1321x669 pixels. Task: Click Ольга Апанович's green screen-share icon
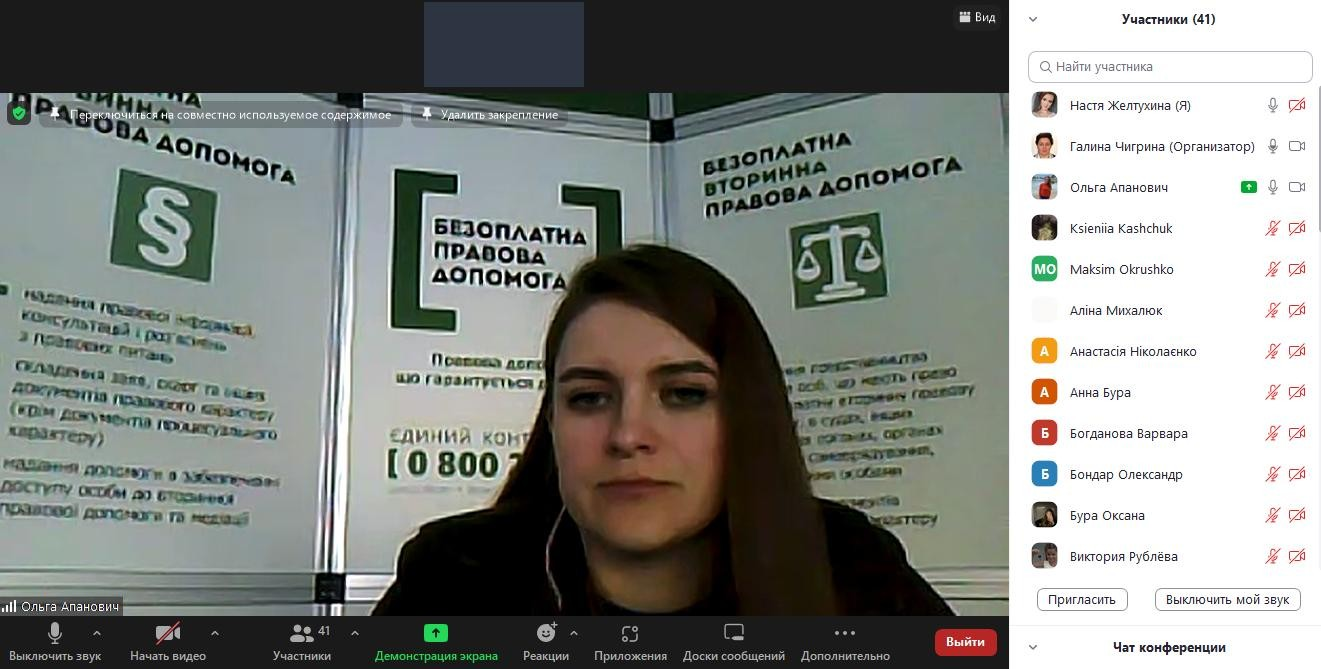1248,187
